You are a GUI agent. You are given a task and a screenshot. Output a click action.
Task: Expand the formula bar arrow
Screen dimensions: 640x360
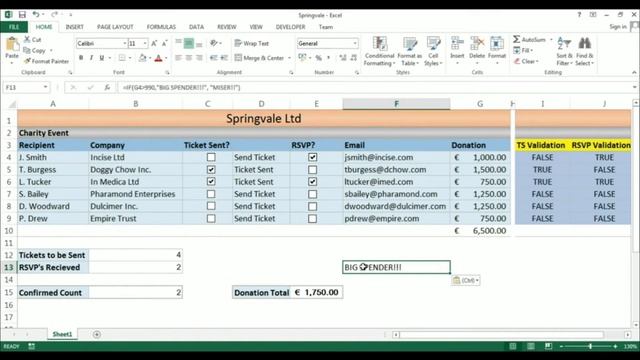635,87
